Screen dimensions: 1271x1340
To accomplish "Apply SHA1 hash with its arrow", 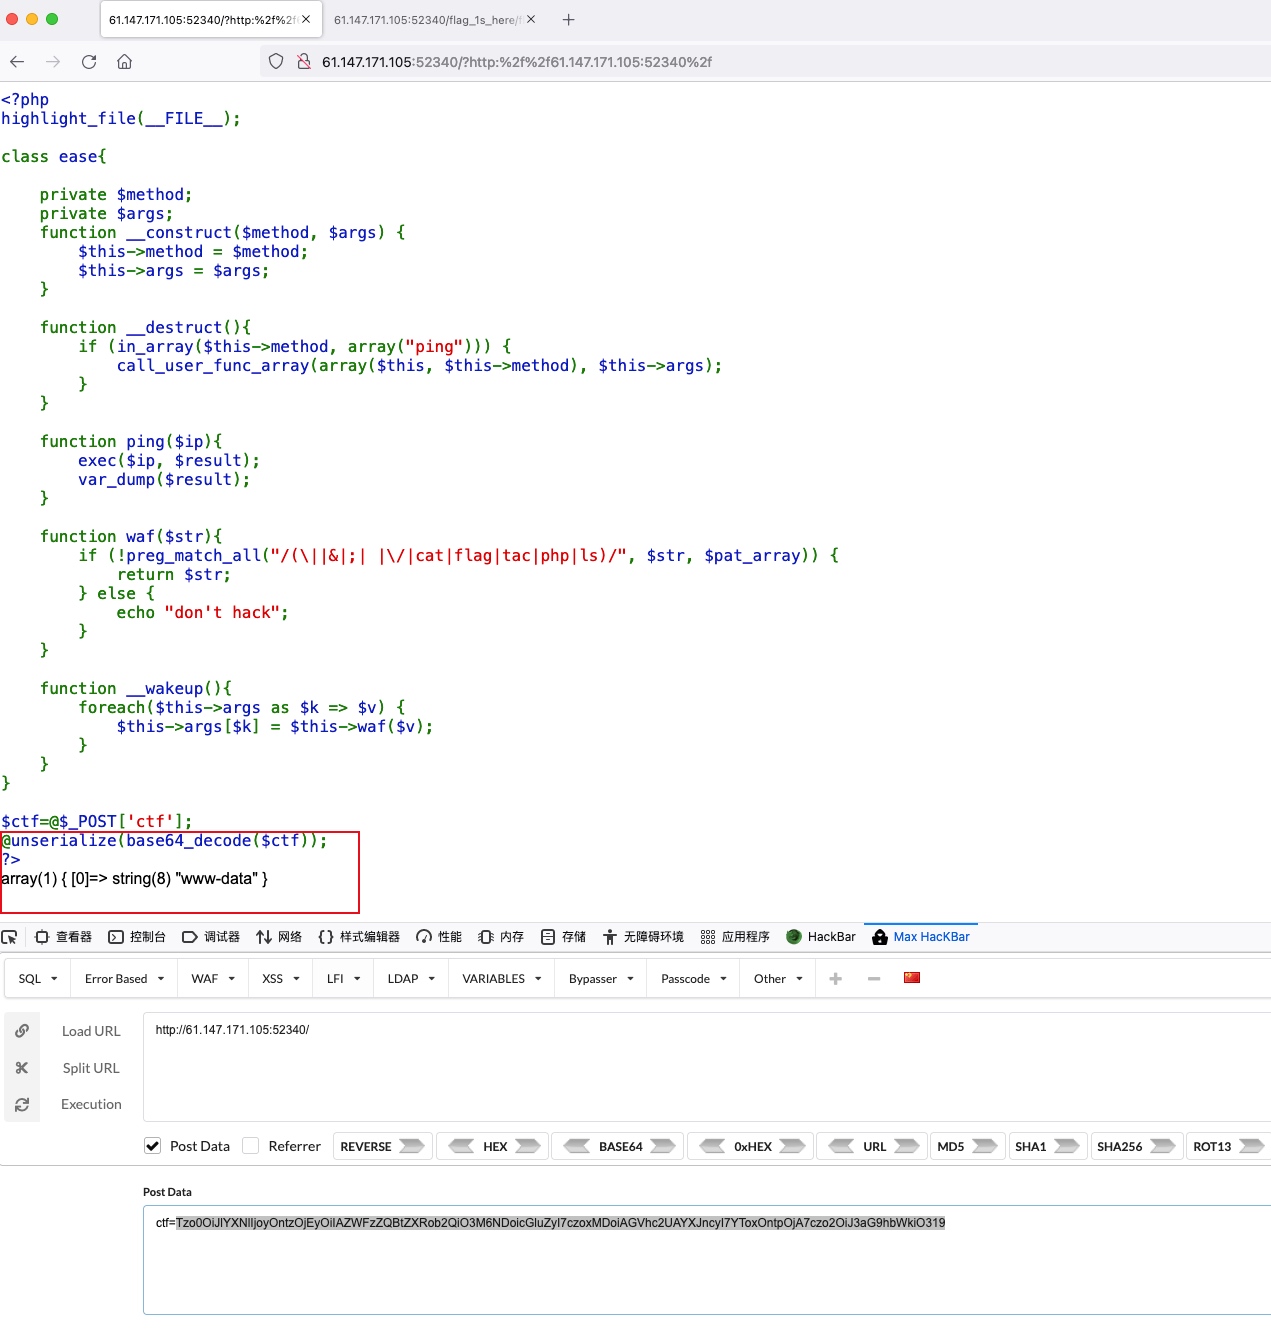I will tap(1067, 1146).
